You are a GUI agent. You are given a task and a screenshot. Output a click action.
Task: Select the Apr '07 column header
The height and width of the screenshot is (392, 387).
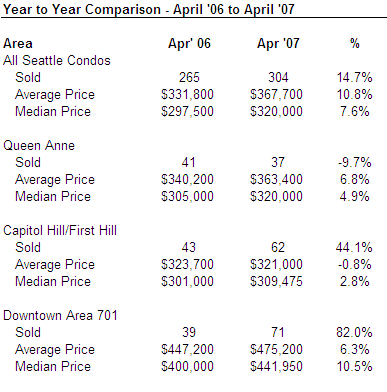tap(278, 44)
